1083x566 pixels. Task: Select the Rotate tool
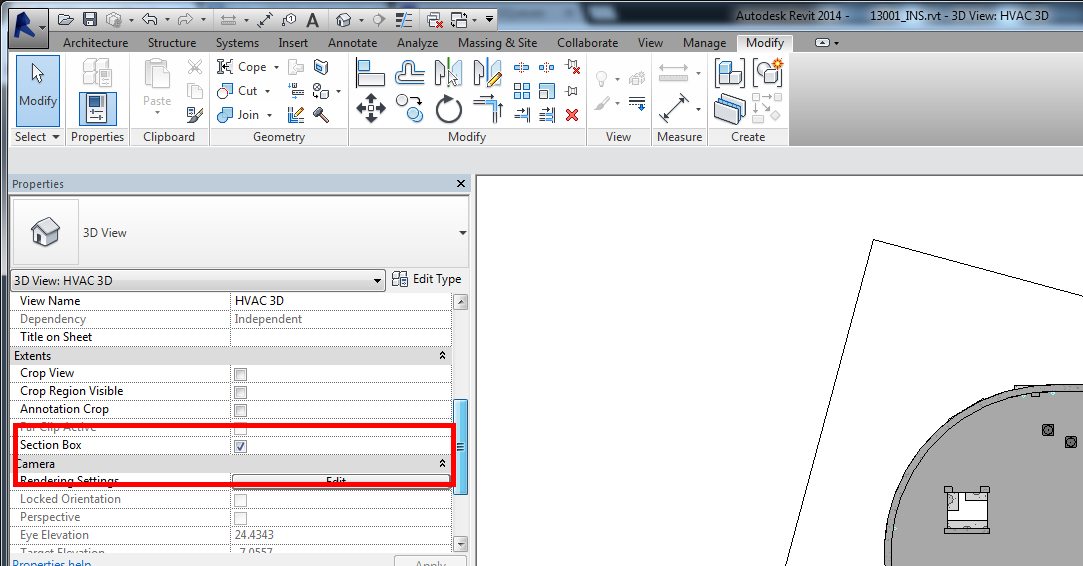coord(448,109)
